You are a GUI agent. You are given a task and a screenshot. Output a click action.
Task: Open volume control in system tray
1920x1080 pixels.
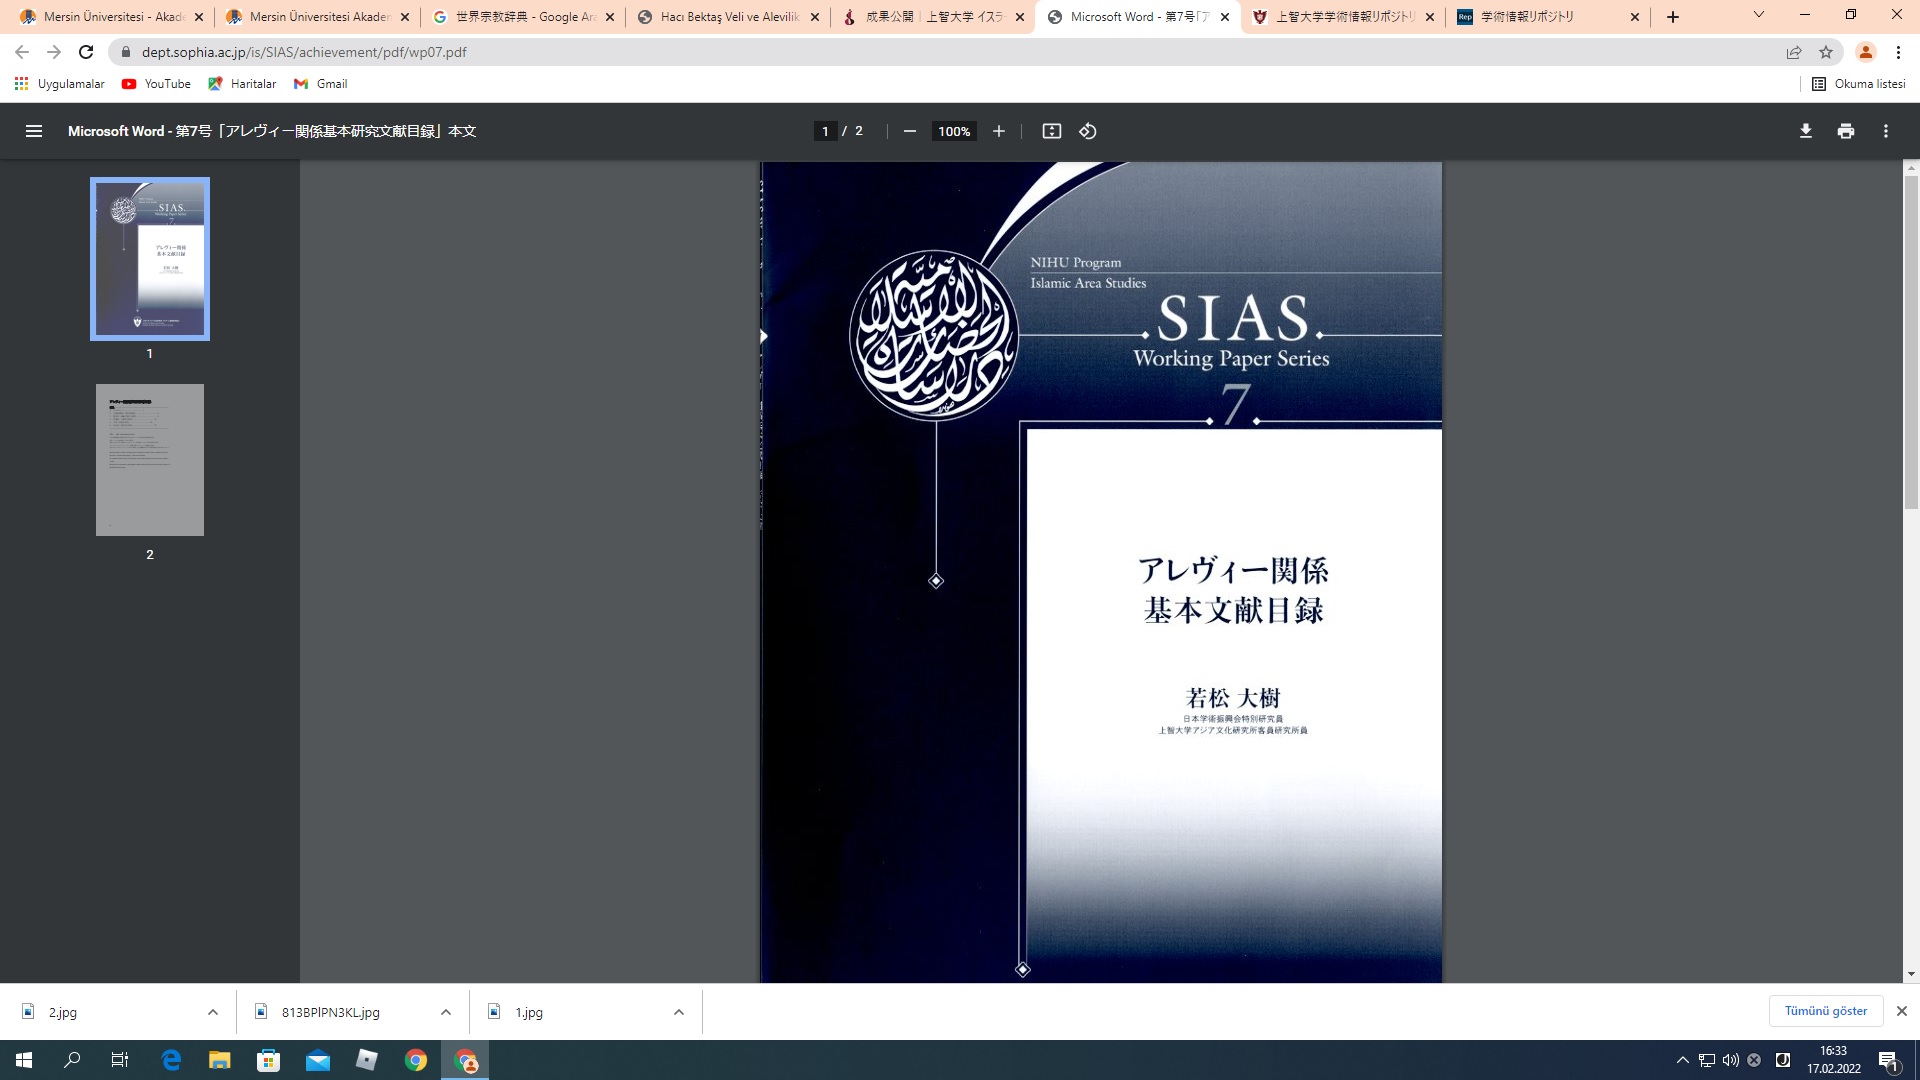(x=1730, y=1060)
